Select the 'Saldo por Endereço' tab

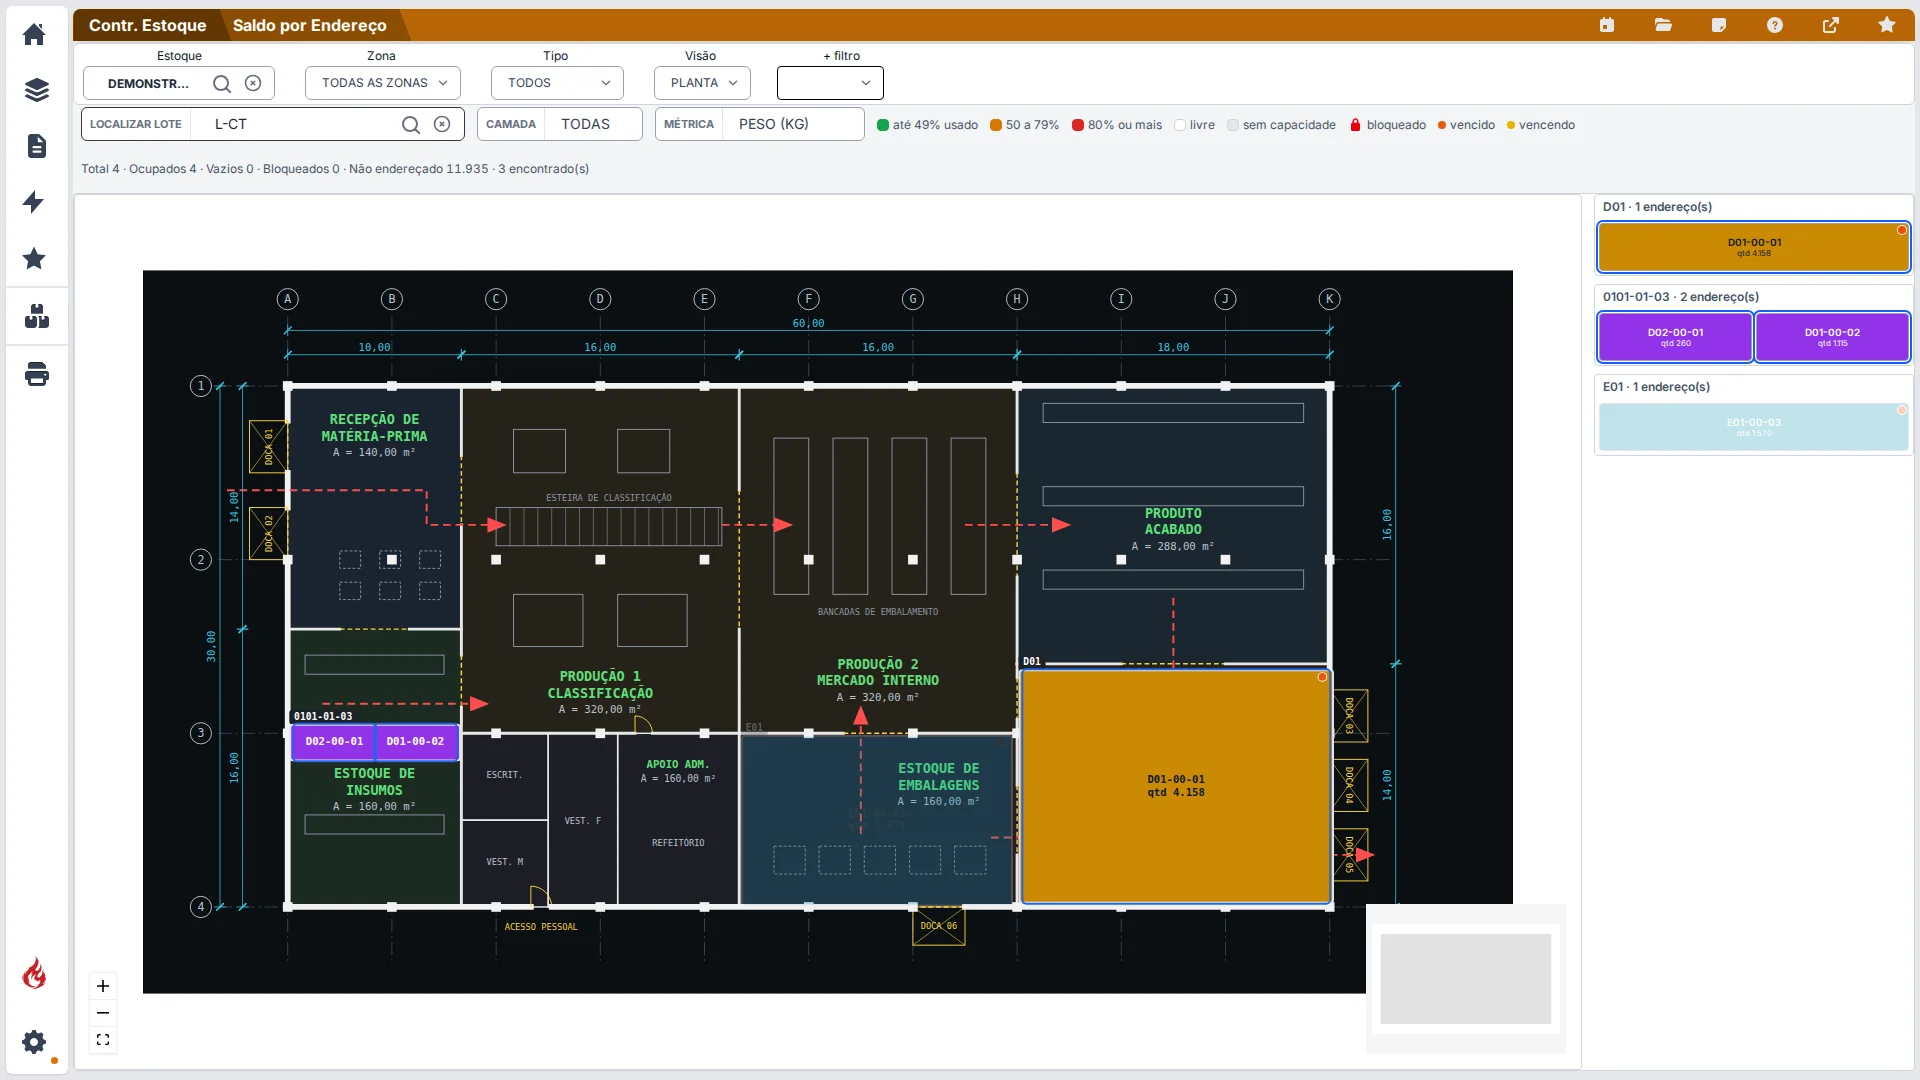click(309, 25)
